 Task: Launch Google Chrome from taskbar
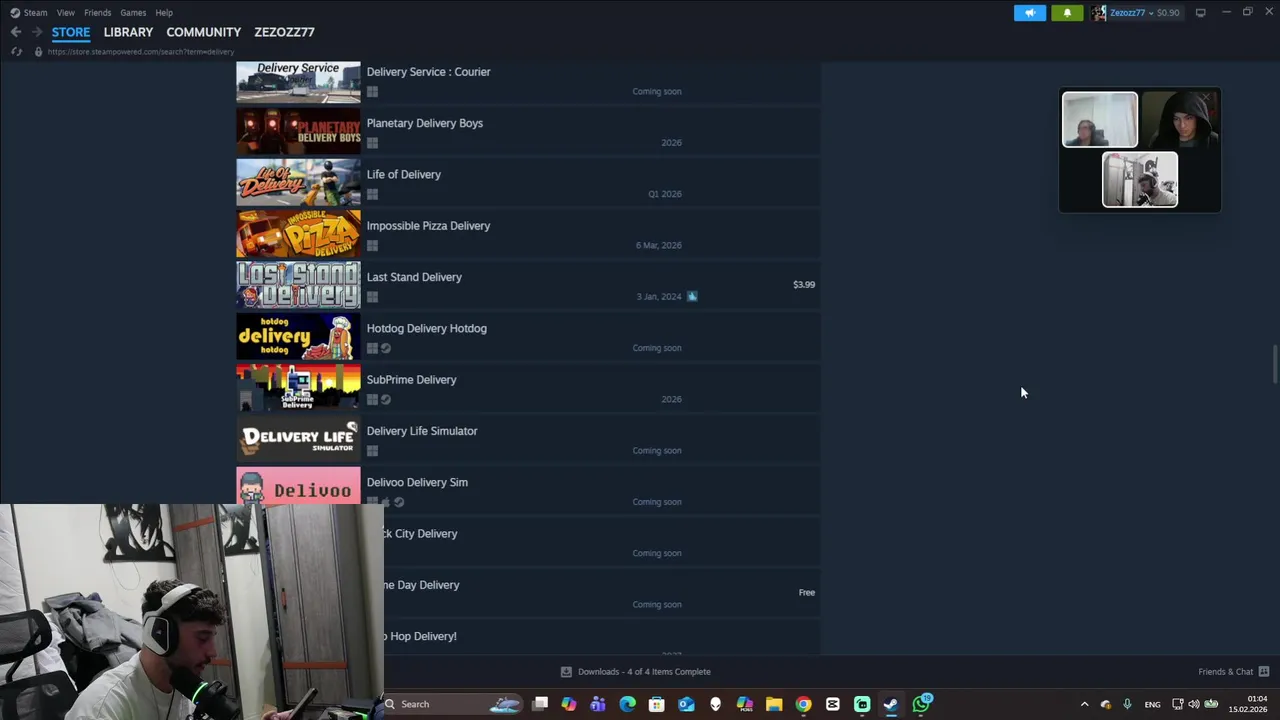point(803,704)
